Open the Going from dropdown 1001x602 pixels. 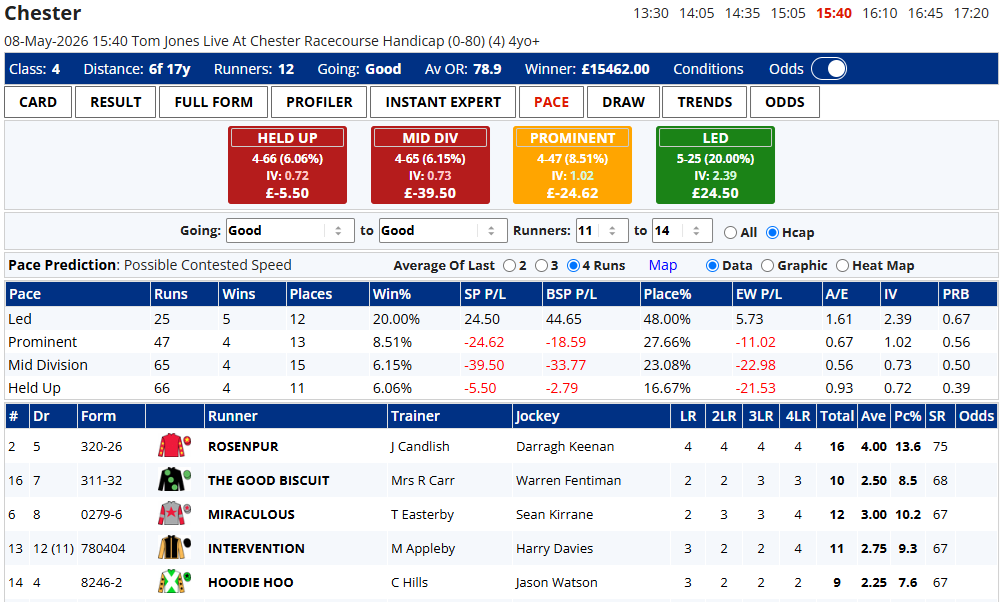point(290,230)
